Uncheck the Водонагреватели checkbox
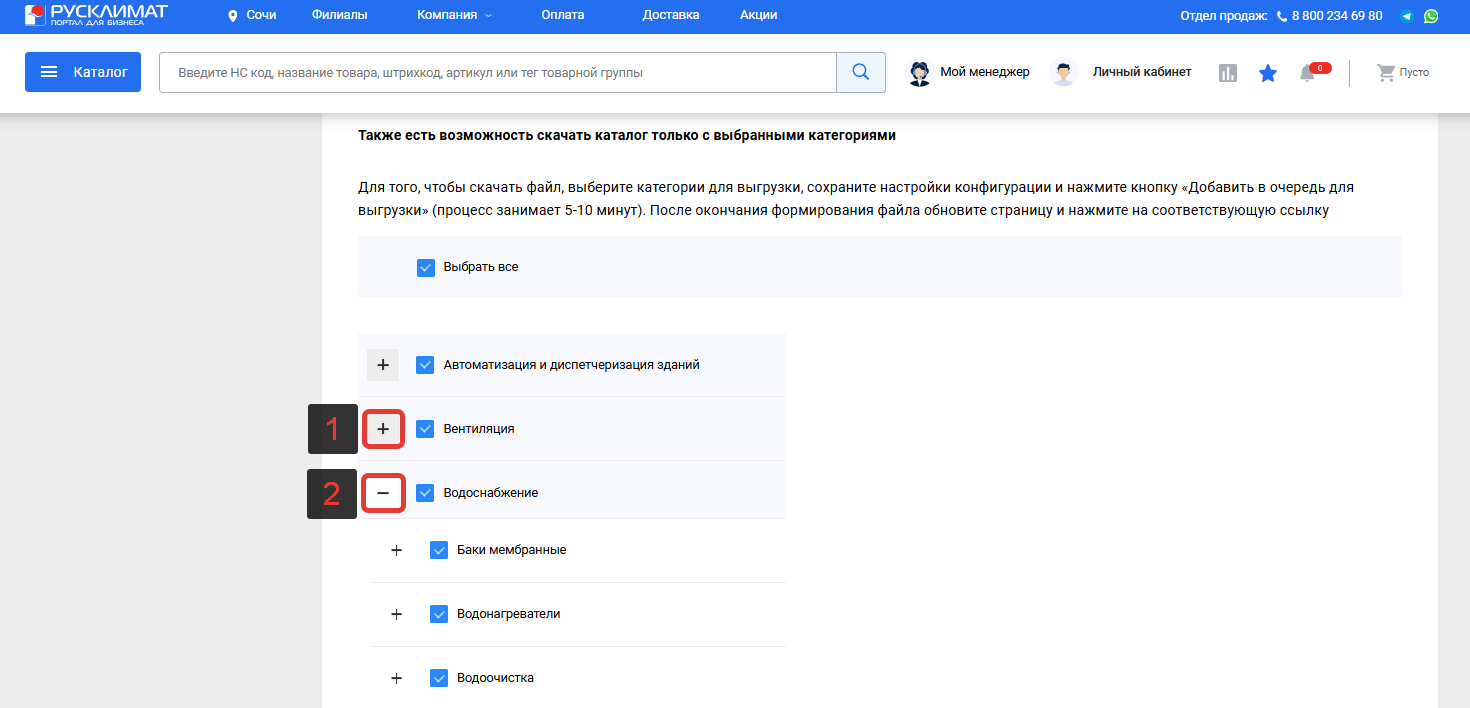Screen dimensions: 1470x708 click(439, 614)
